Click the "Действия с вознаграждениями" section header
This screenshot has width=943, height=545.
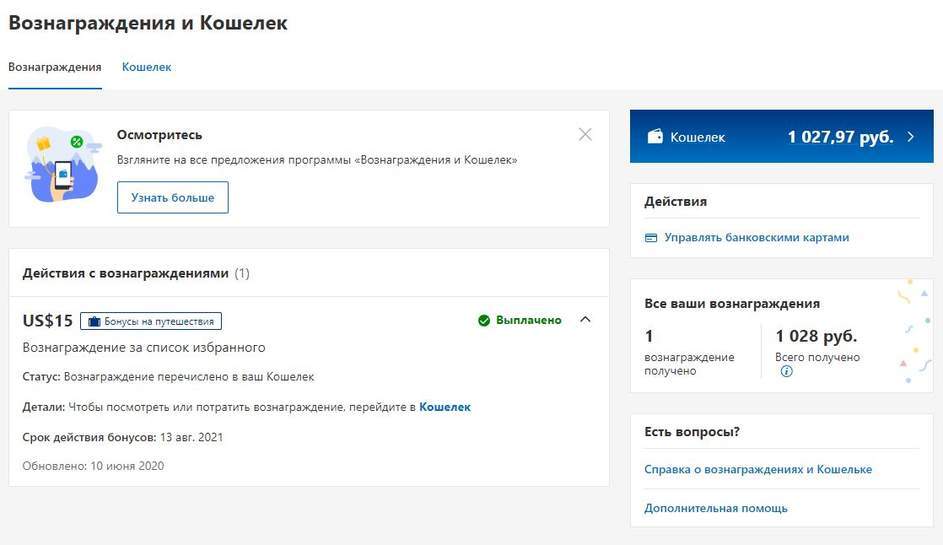[x=125, y=273]
